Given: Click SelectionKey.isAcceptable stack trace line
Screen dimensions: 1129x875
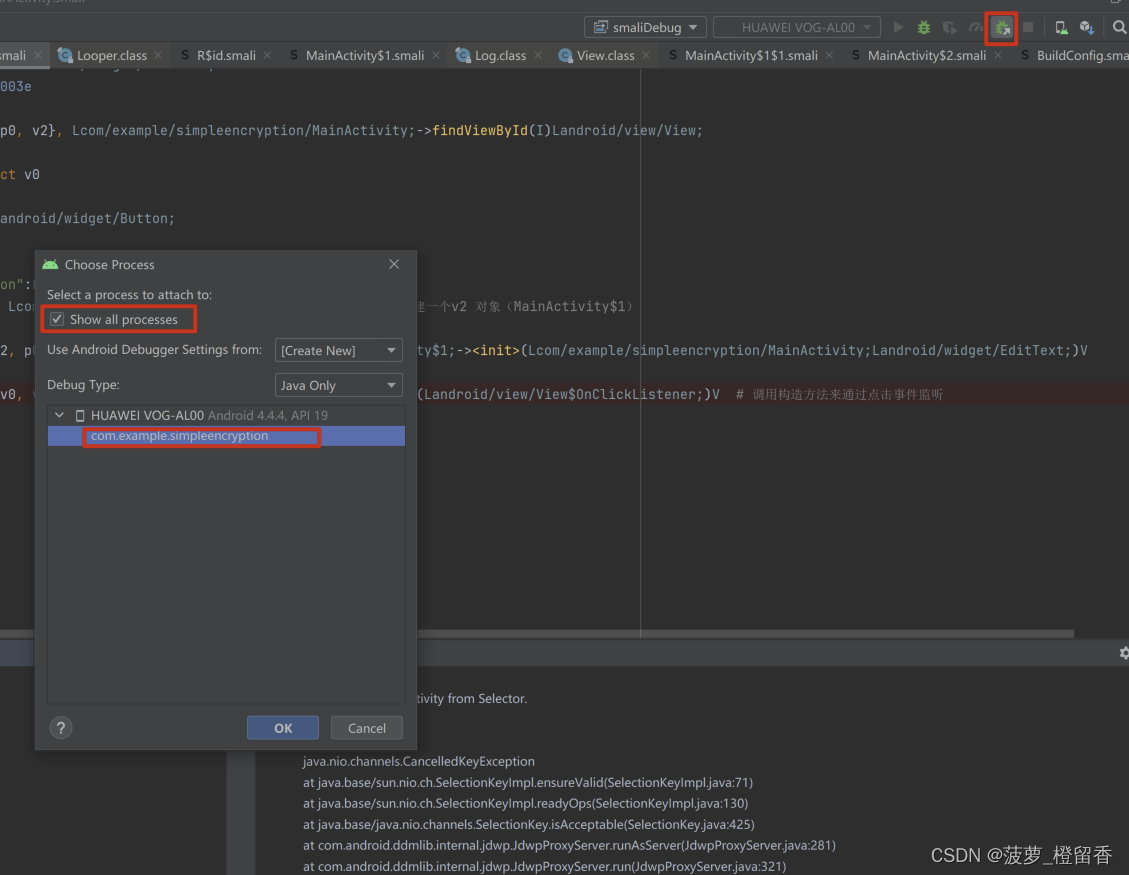Looking at the screenshot, I should coord(528,824).
